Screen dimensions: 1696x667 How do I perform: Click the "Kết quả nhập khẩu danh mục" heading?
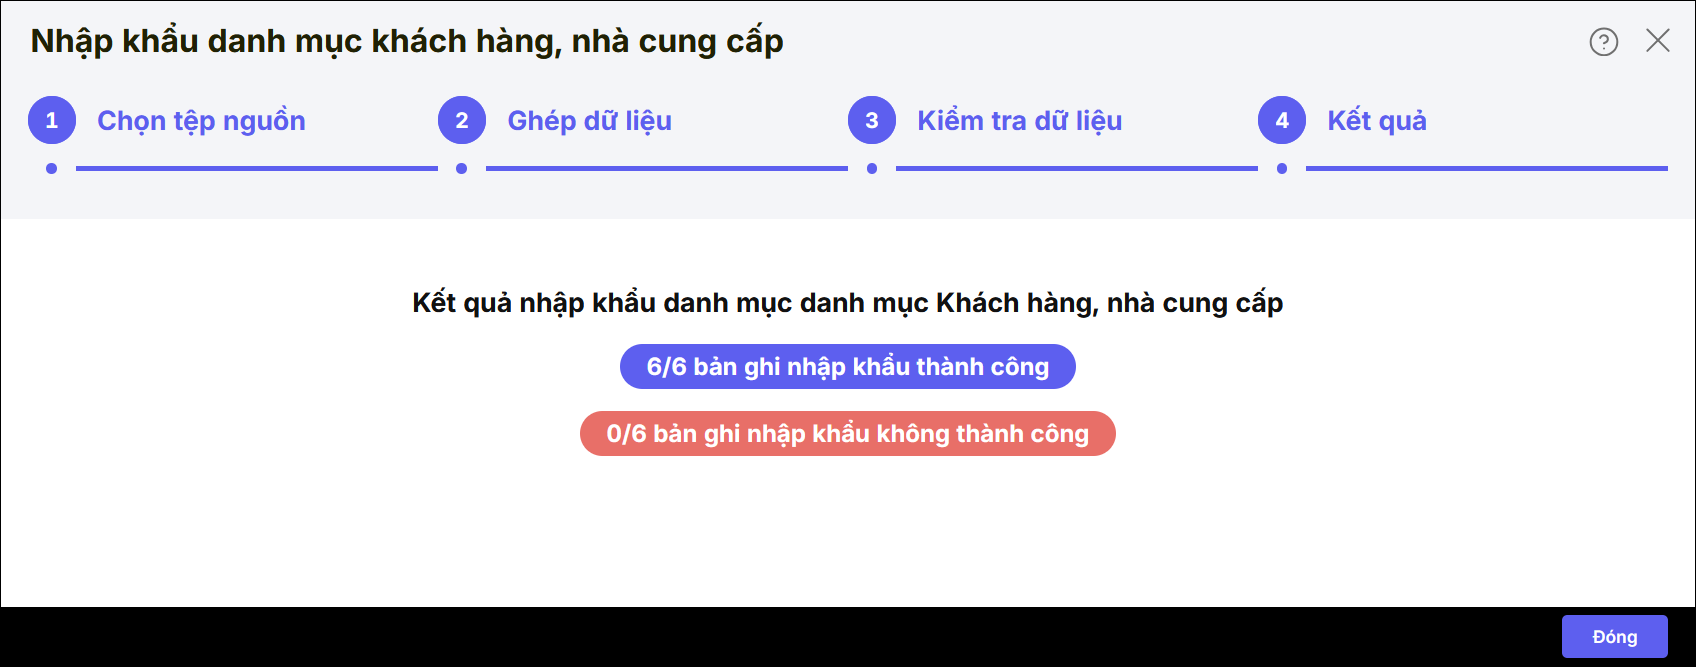point(847,303)
